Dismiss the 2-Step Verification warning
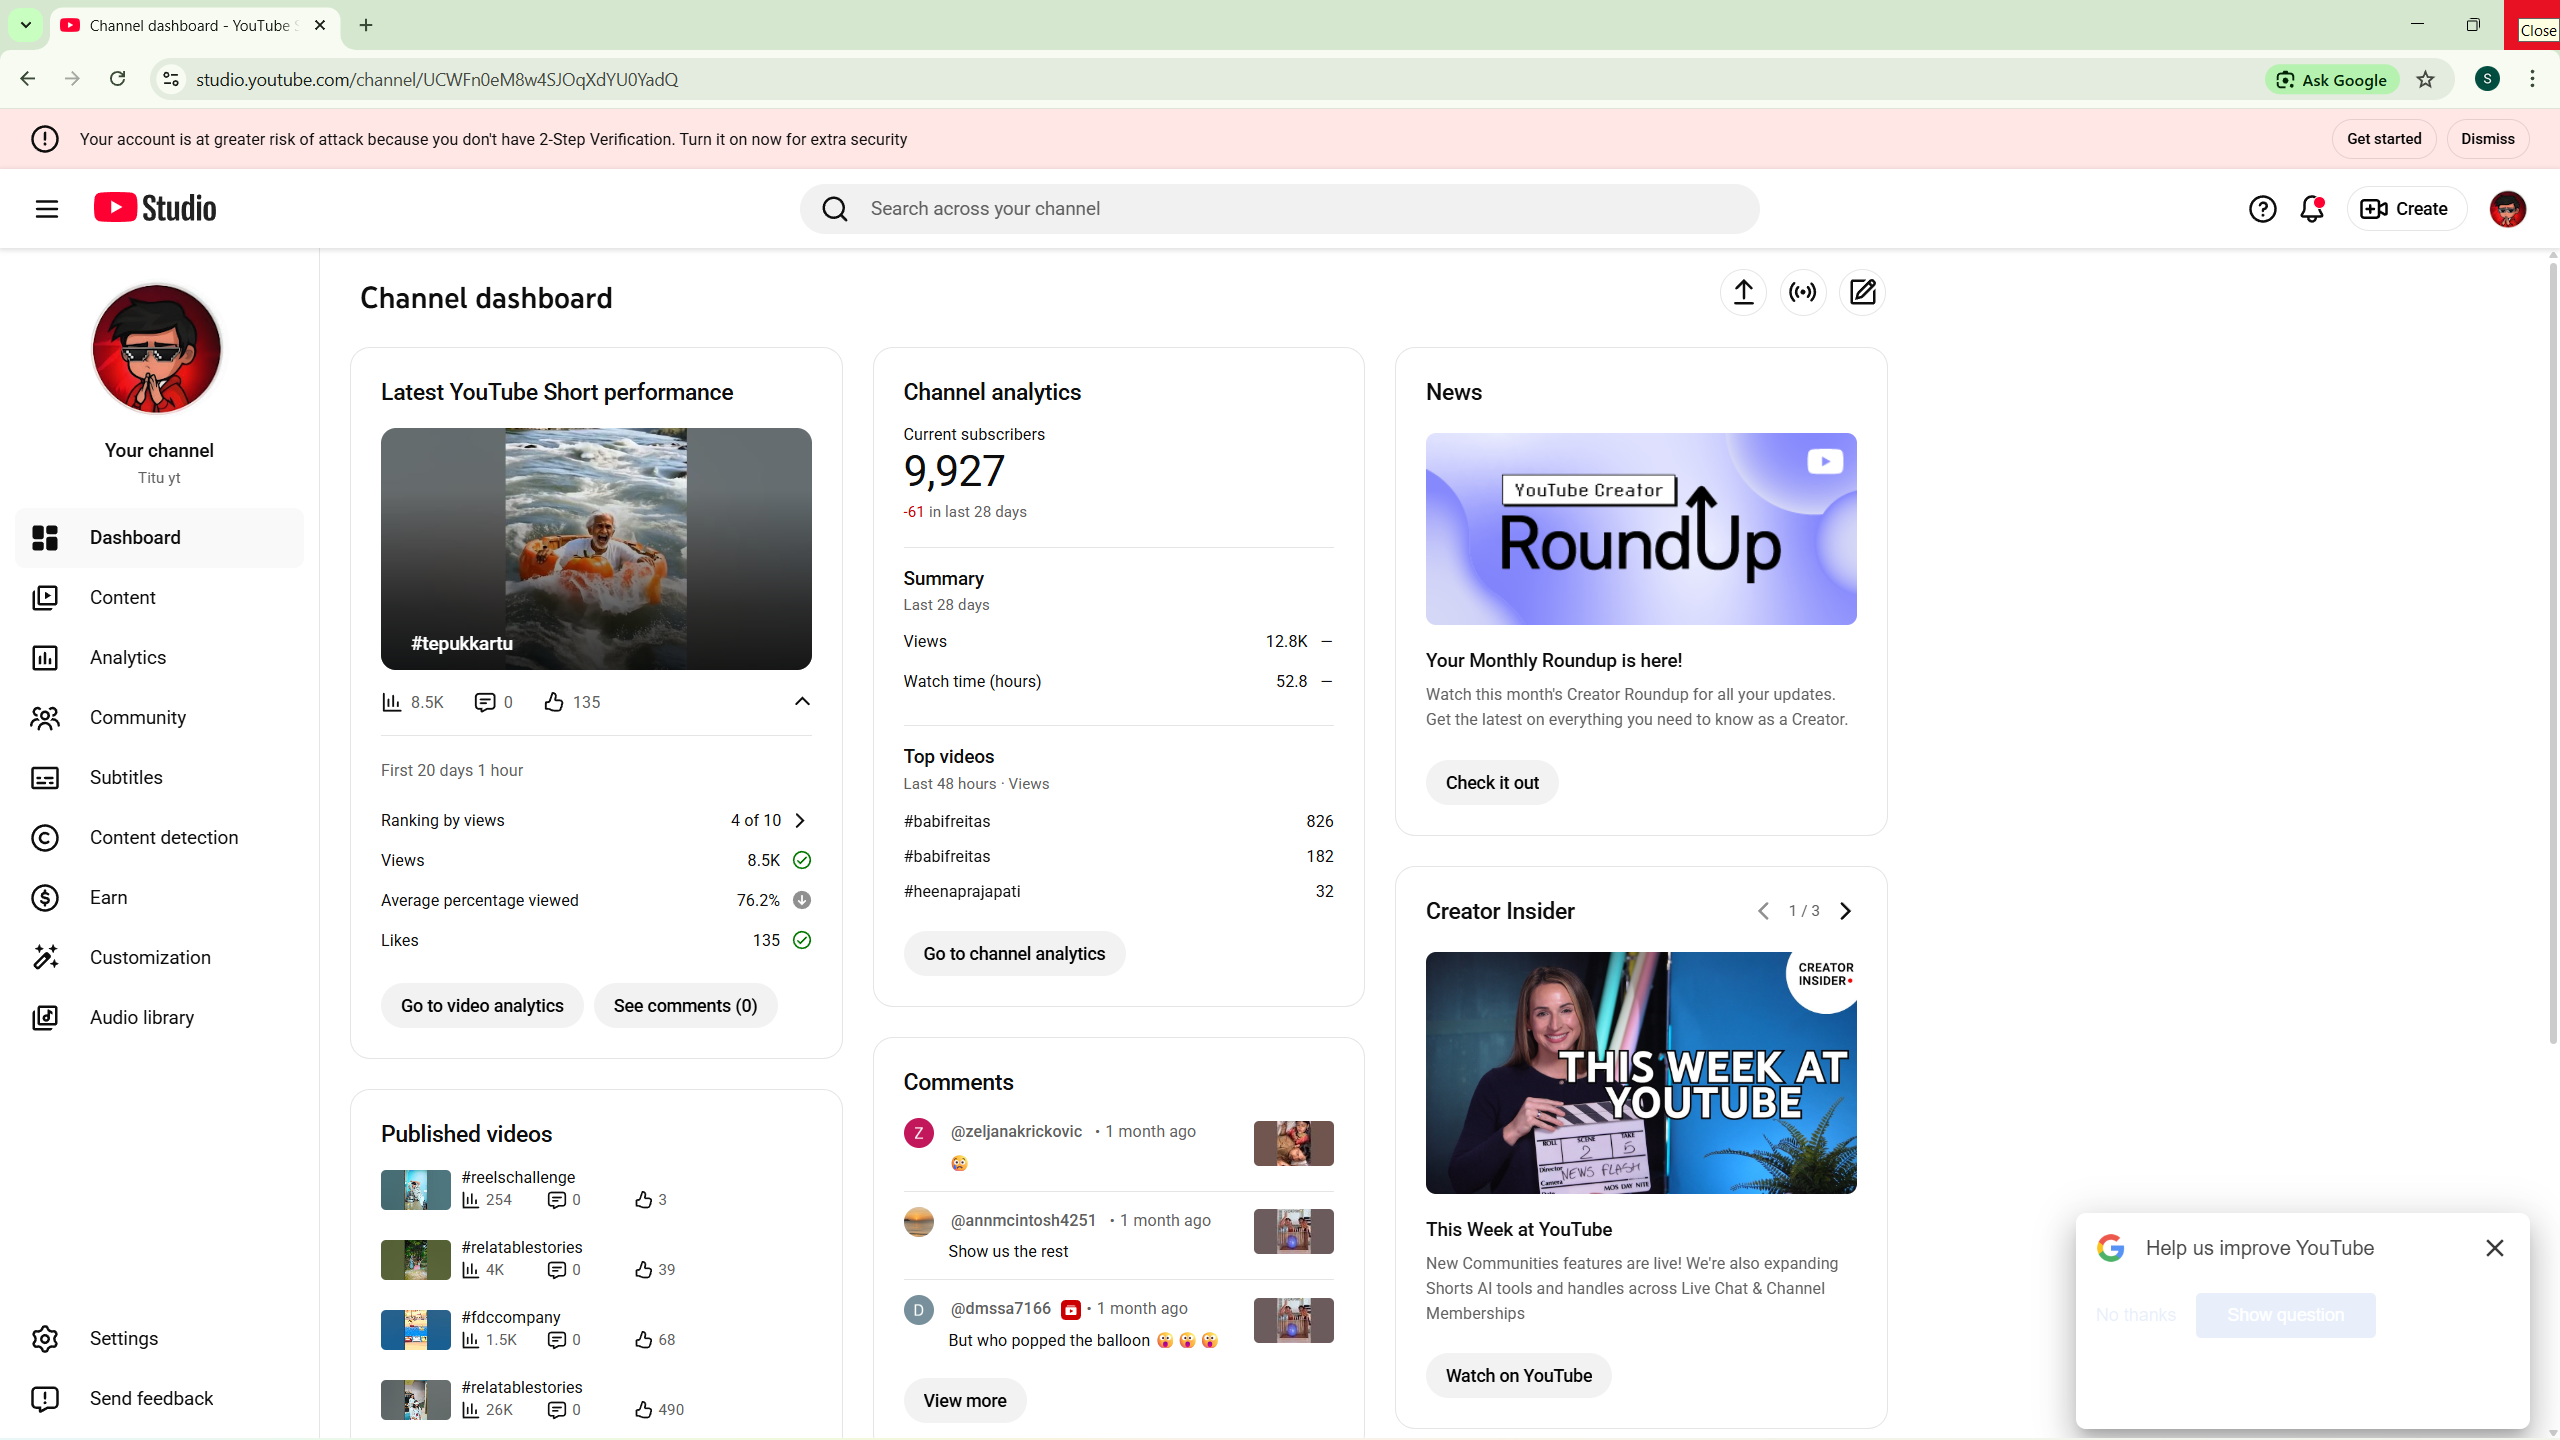This screenshot has height=1440, width=2560. click(2487, 139)
